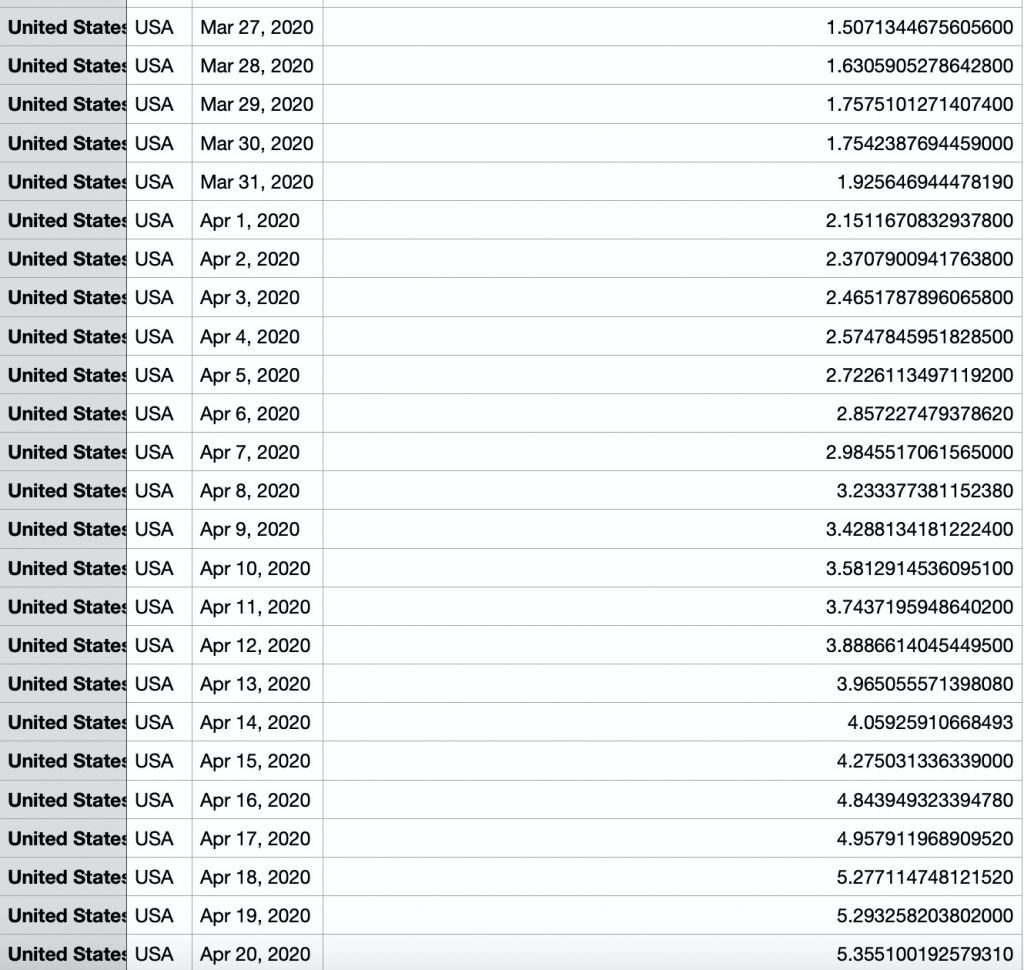Click the value 2.7226113497119200
Image resolution: width=1024 pixels, height=970 pixels.
pyautogui.click(x=919, y=375)
